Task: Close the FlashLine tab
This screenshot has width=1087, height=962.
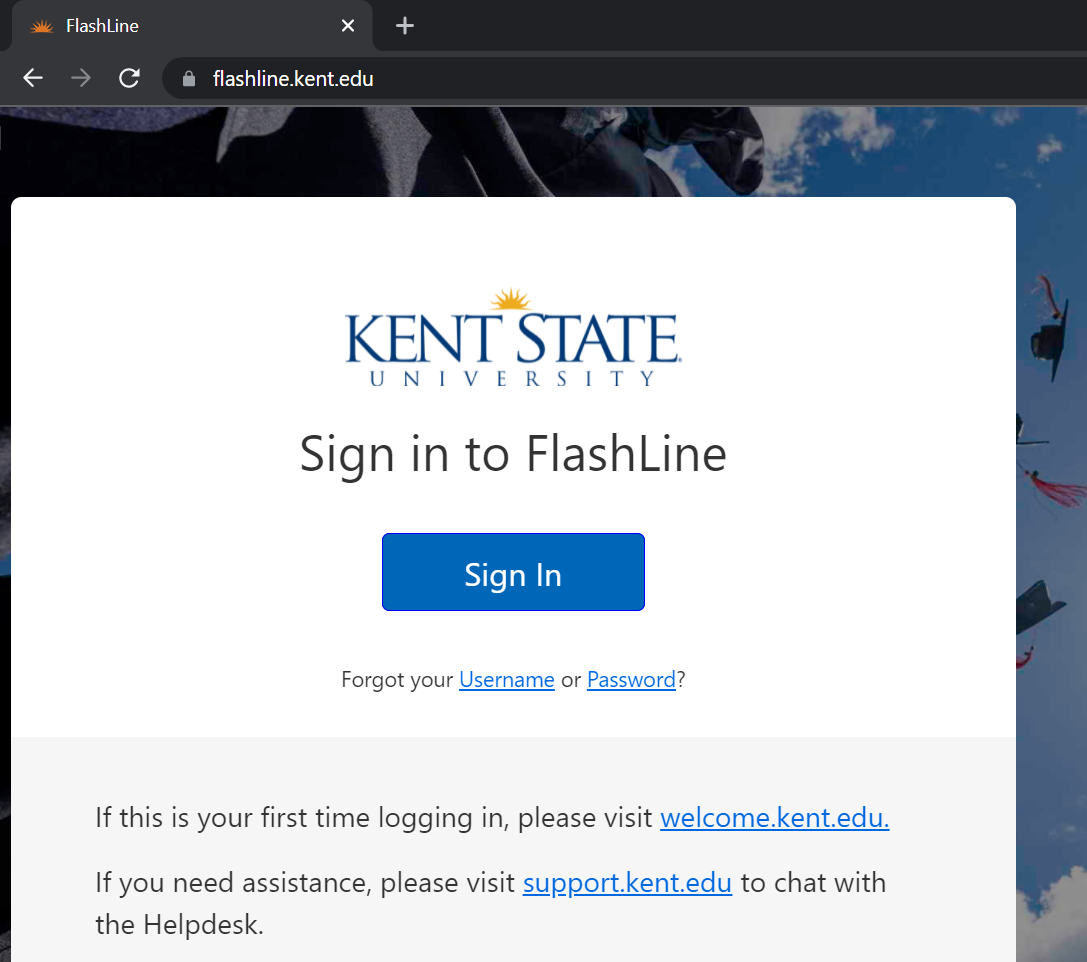Action: click(347, 25)
